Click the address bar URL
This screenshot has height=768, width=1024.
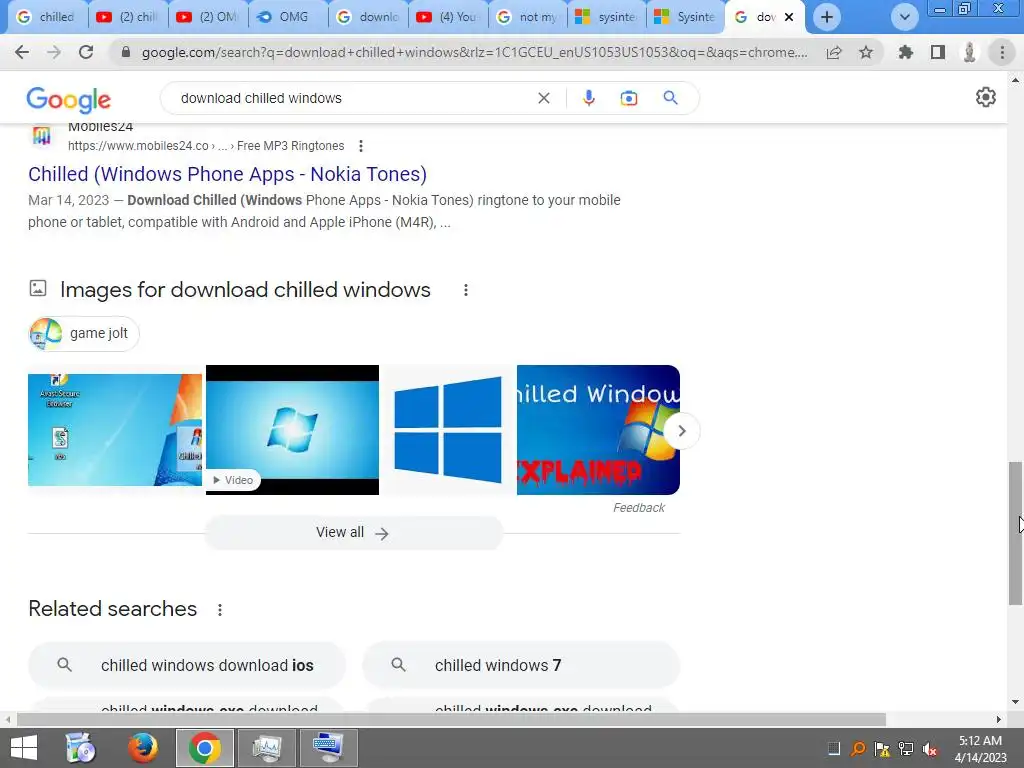coord(474,52)
